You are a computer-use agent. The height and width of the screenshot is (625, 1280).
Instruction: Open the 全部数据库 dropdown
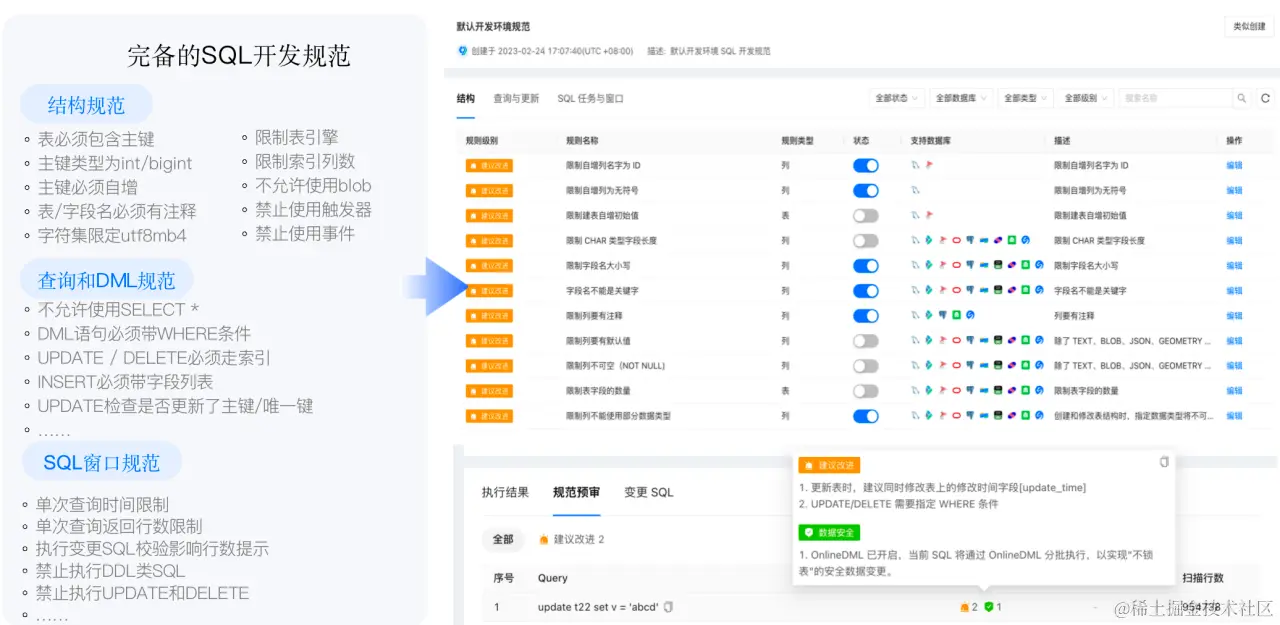point(962,98)
